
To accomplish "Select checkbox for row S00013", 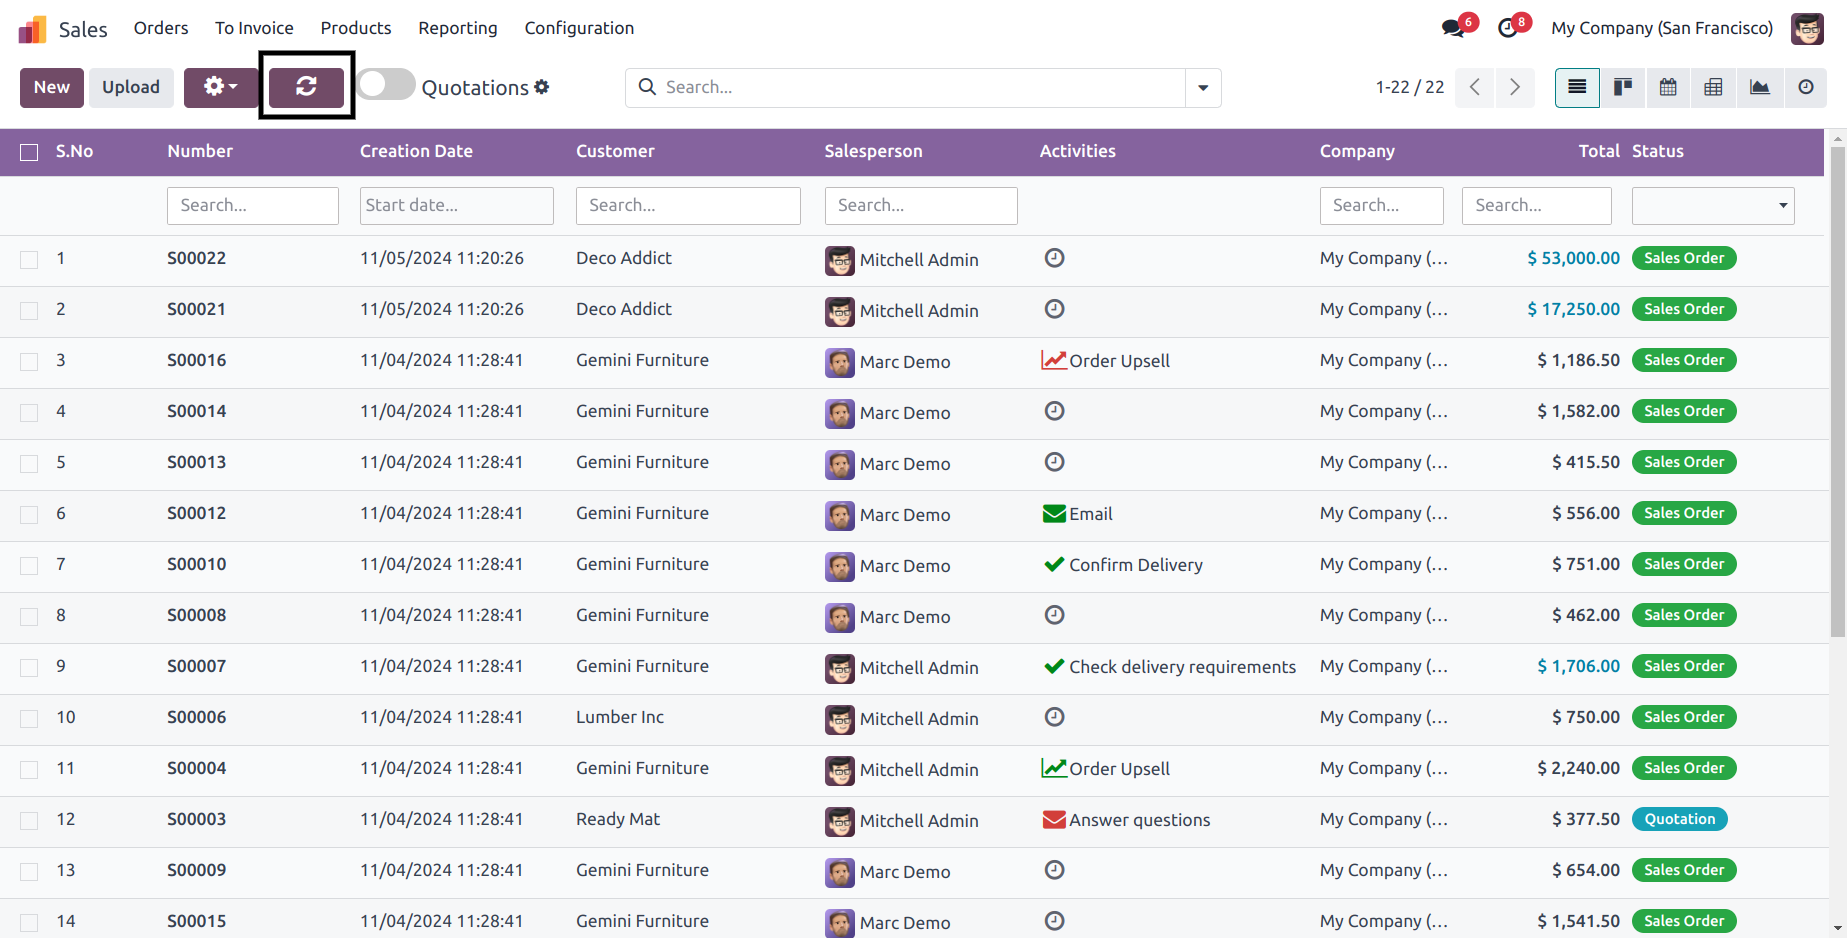I will pos(29,463).
